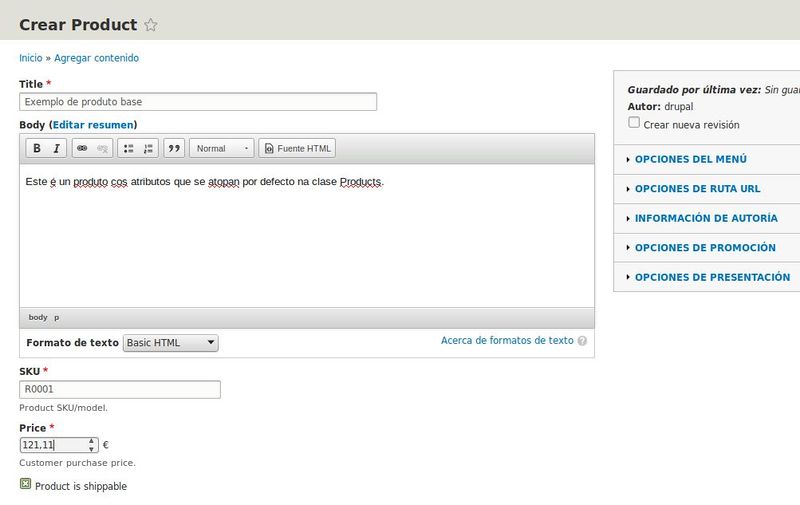The image size is (800, 505).
Task: Click the unlink icon in the editor toolbar
Action: click(102, 148)
